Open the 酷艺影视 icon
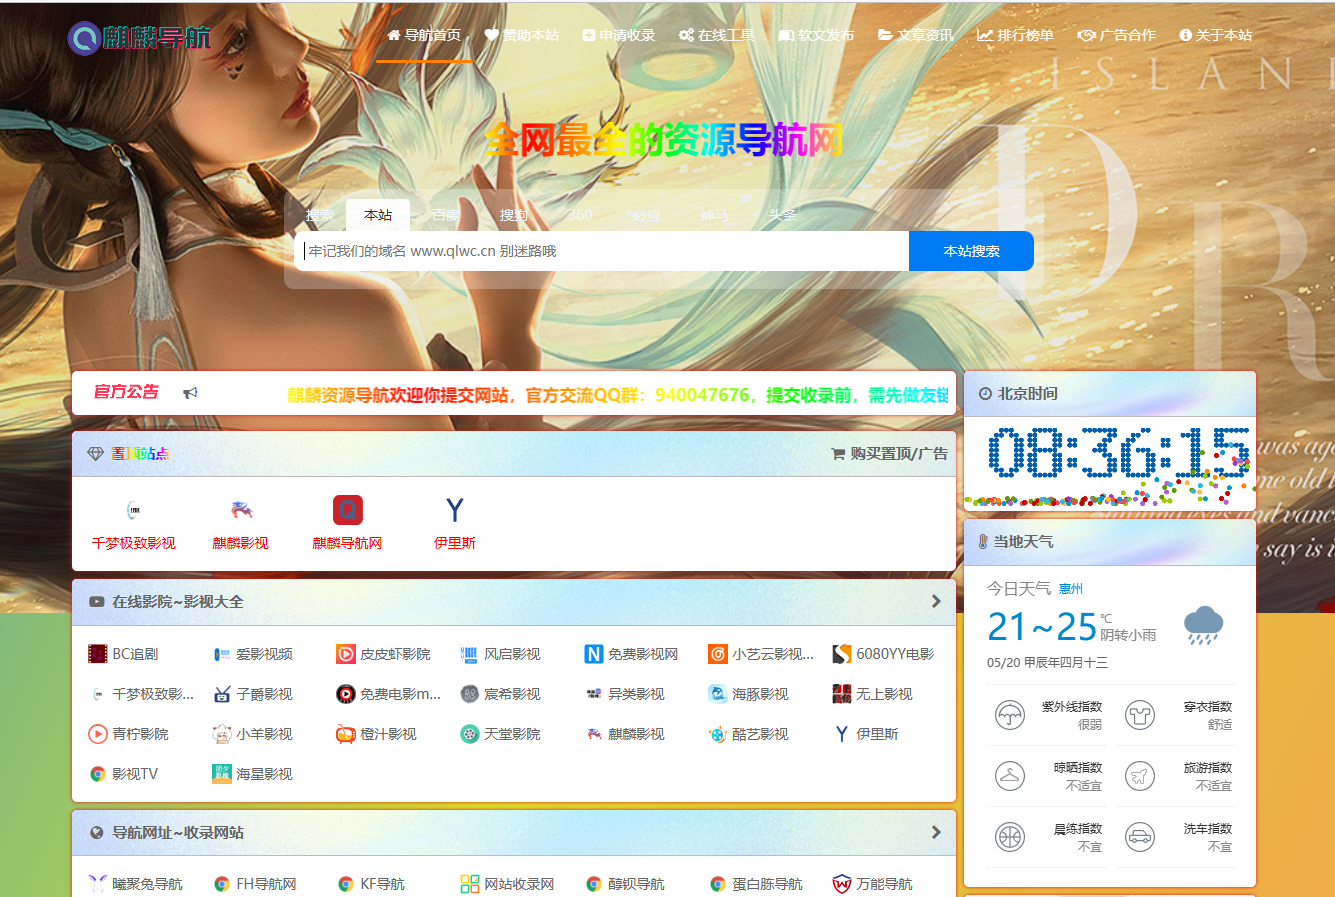Viewport: 1335px width, 897px height. tap(717, 734)
